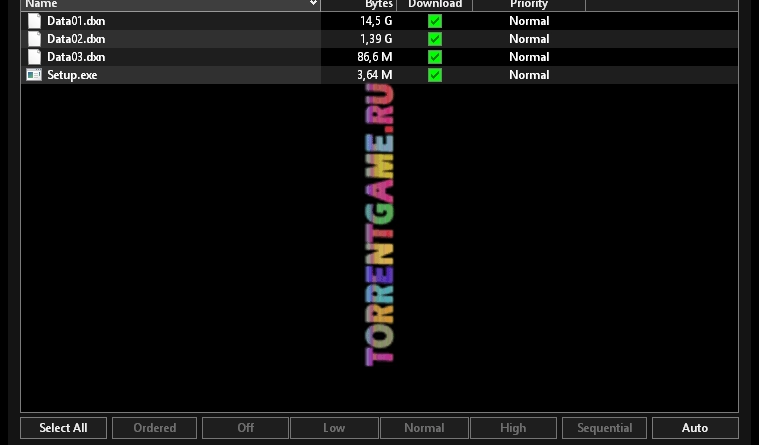Uncheck download for Data01.dxn
759x445 pixels.
point(435,21)
